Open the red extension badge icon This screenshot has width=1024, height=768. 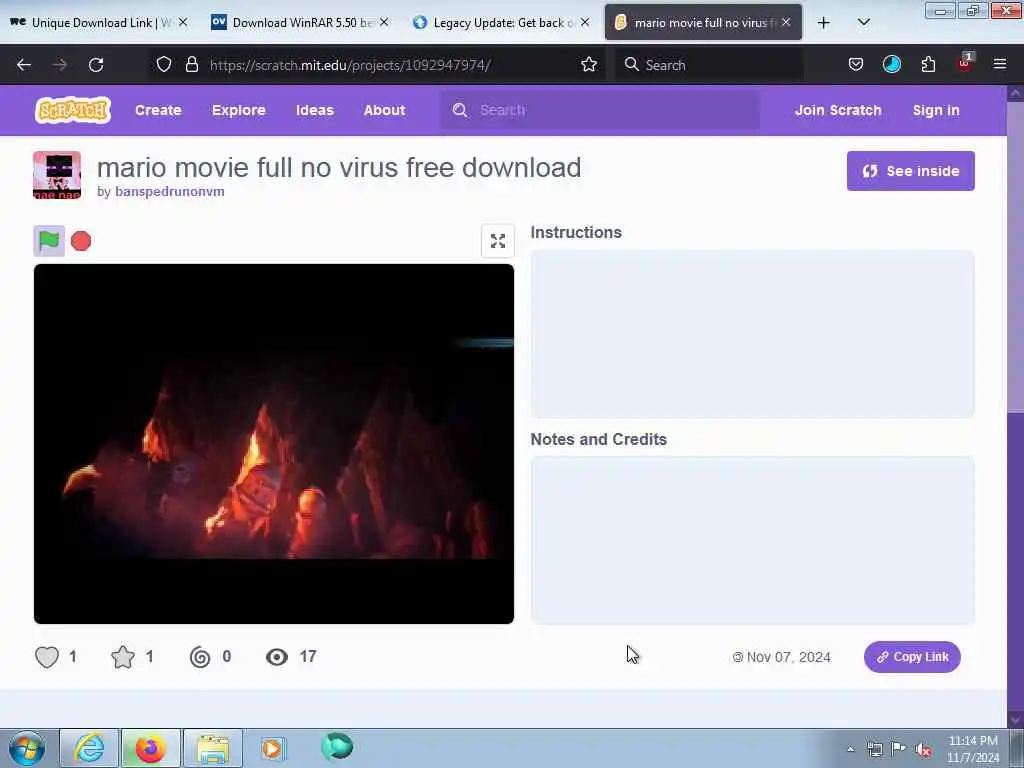[x=965, y=63]
